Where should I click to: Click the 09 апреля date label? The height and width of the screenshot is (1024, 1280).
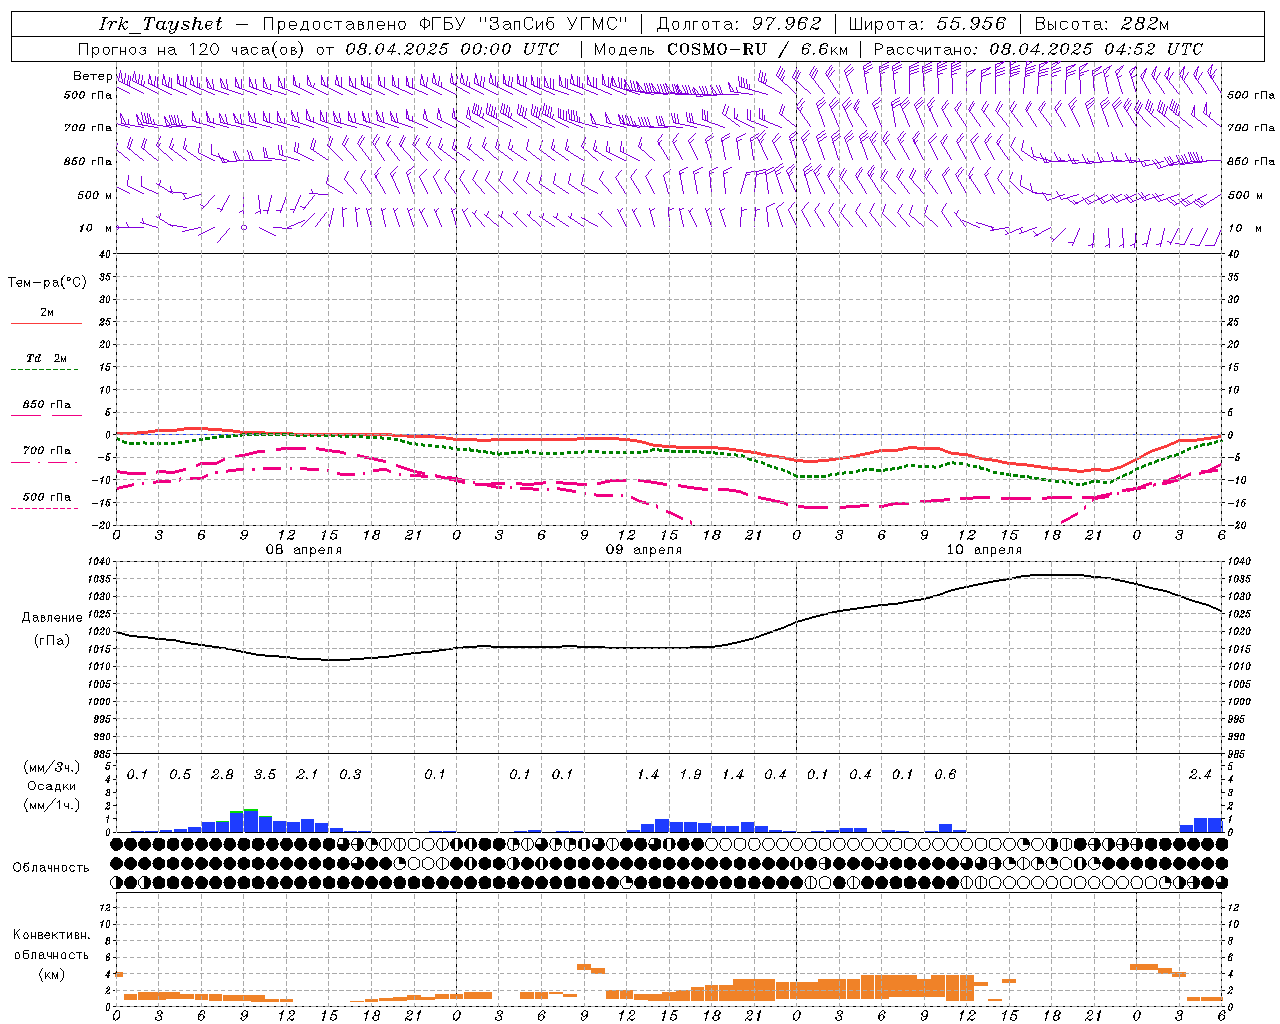pos(644,550)
